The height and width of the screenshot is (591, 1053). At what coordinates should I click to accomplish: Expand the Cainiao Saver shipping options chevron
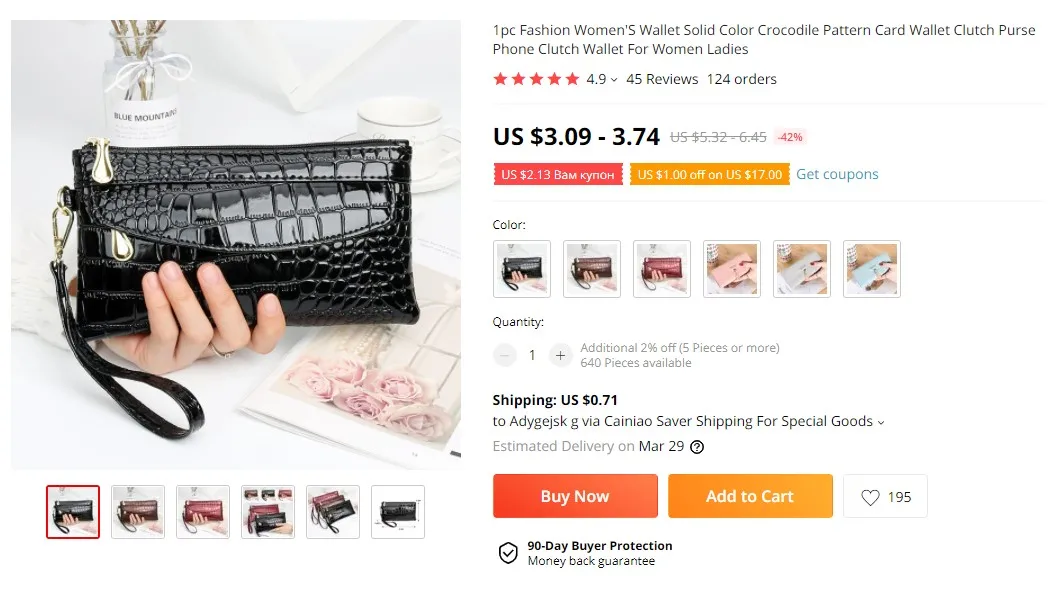tap(881, 422)
